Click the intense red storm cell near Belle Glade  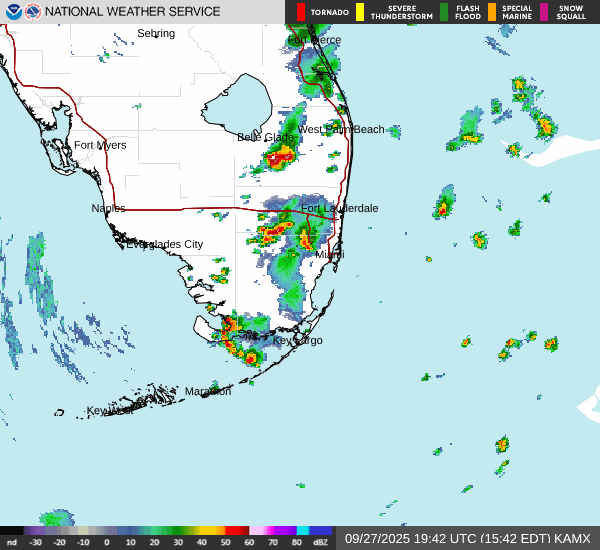click(278, 158)
